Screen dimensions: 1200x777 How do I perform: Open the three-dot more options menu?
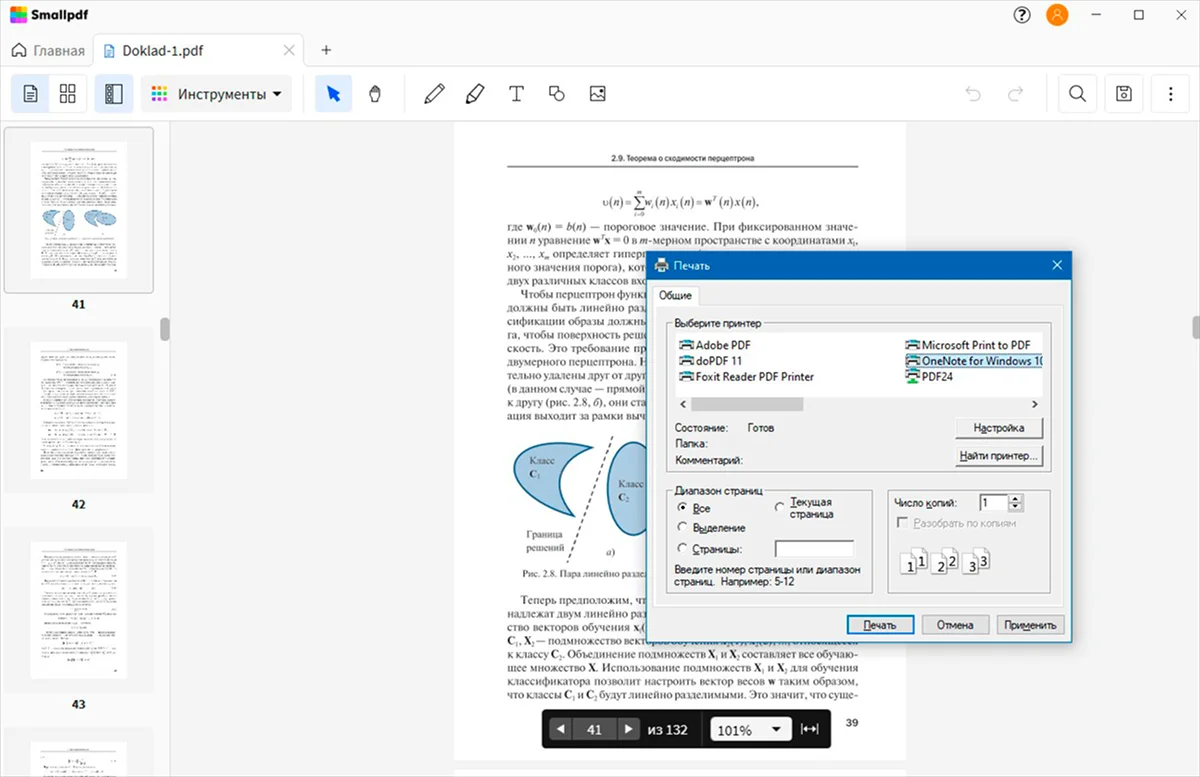[1171, 94]
